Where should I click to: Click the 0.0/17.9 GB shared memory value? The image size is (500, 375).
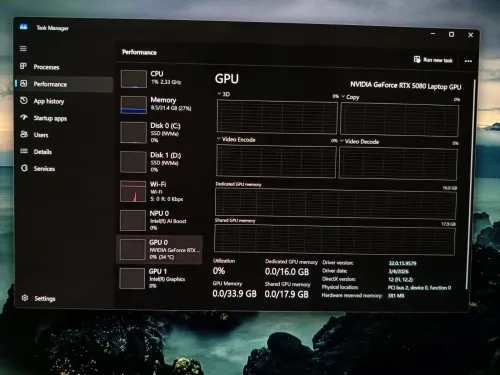[x=287, y=294]
